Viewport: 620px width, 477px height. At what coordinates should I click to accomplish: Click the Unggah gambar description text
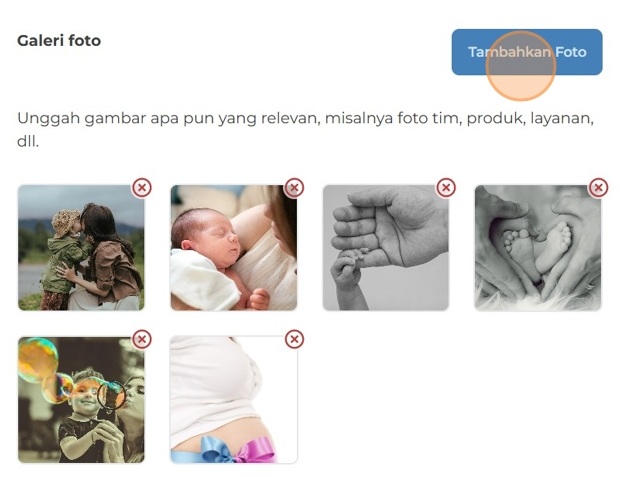305,130
